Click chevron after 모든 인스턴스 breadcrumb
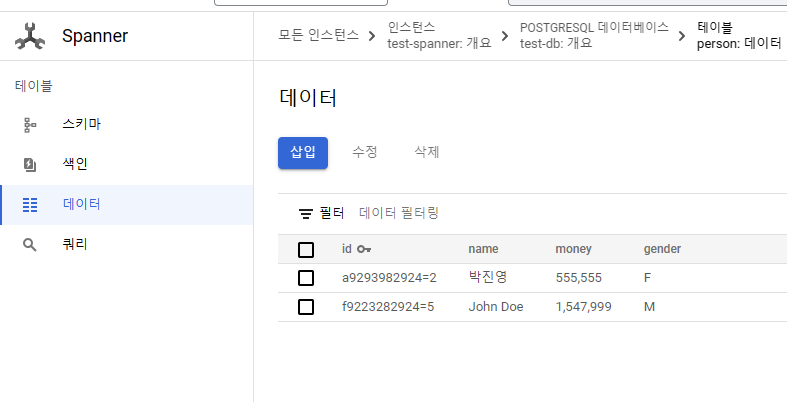This screenshot has height=402, width=787. (x=372, y=37)
